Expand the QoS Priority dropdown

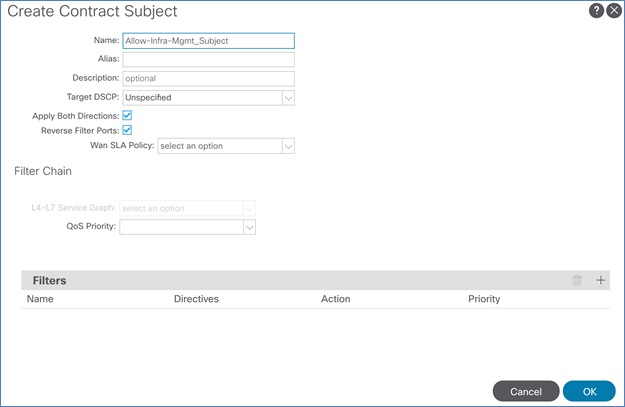point(250,227)
